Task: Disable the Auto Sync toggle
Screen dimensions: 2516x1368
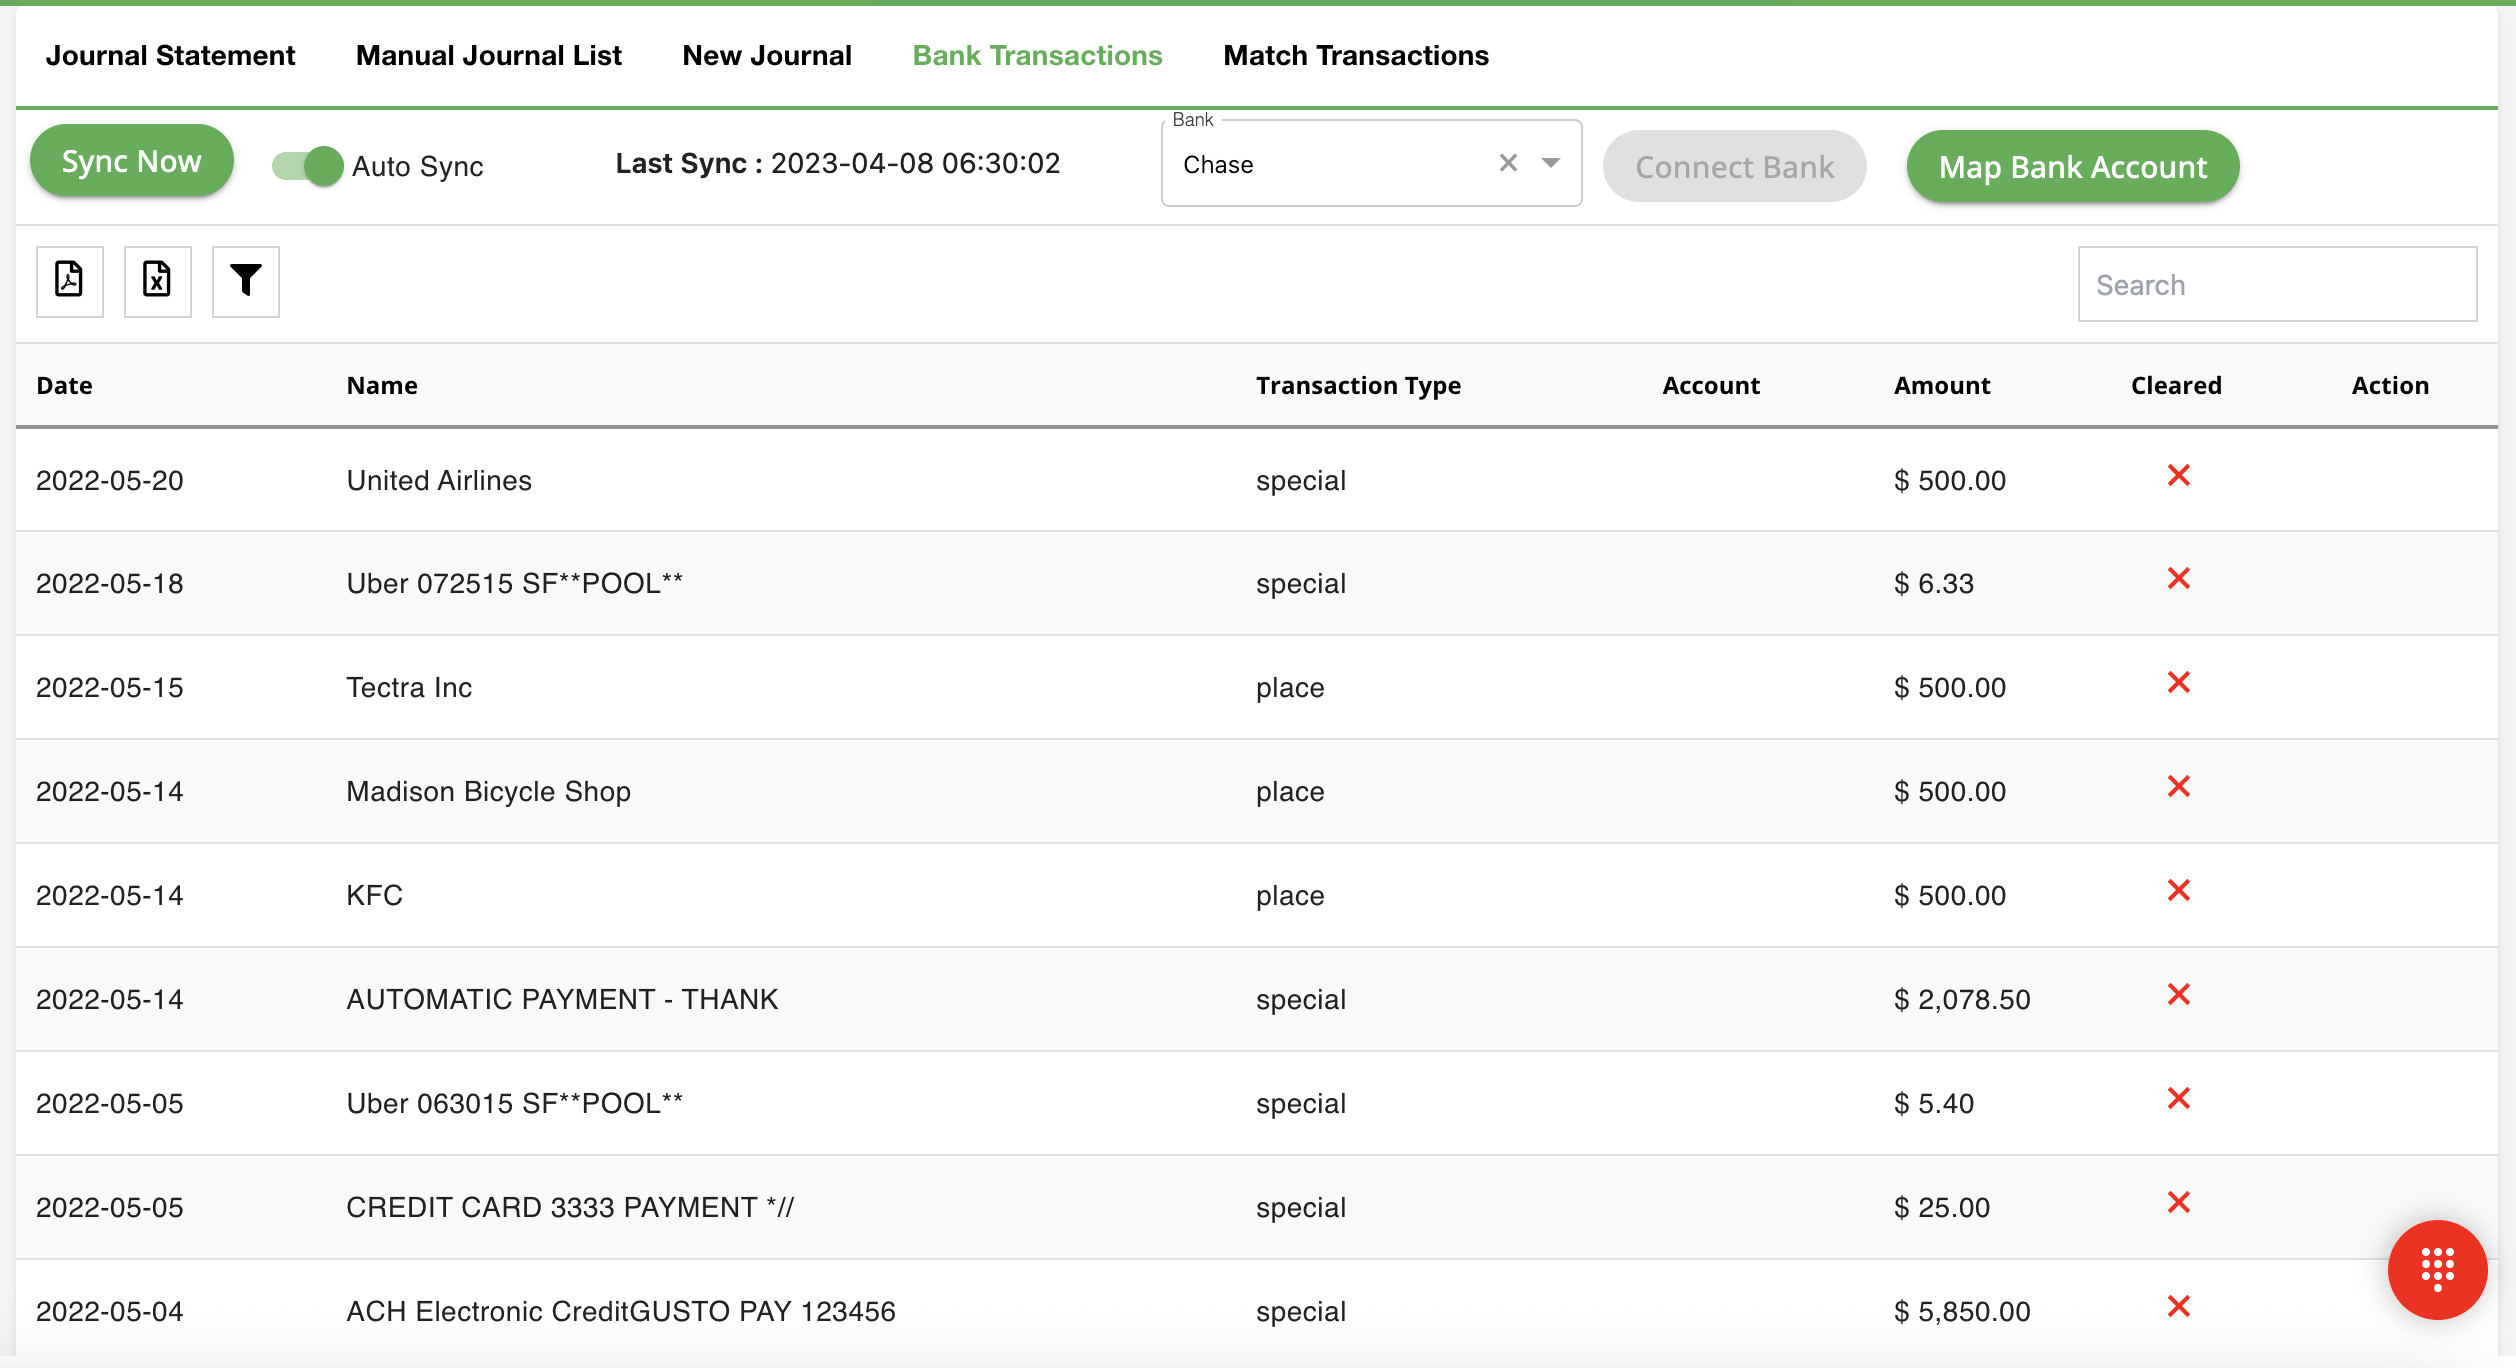Action: pos(308,166)
